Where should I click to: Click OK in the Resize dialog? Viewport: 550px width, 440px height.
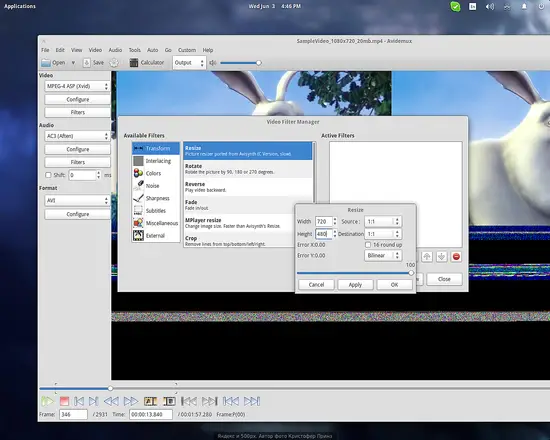point(394,285)
